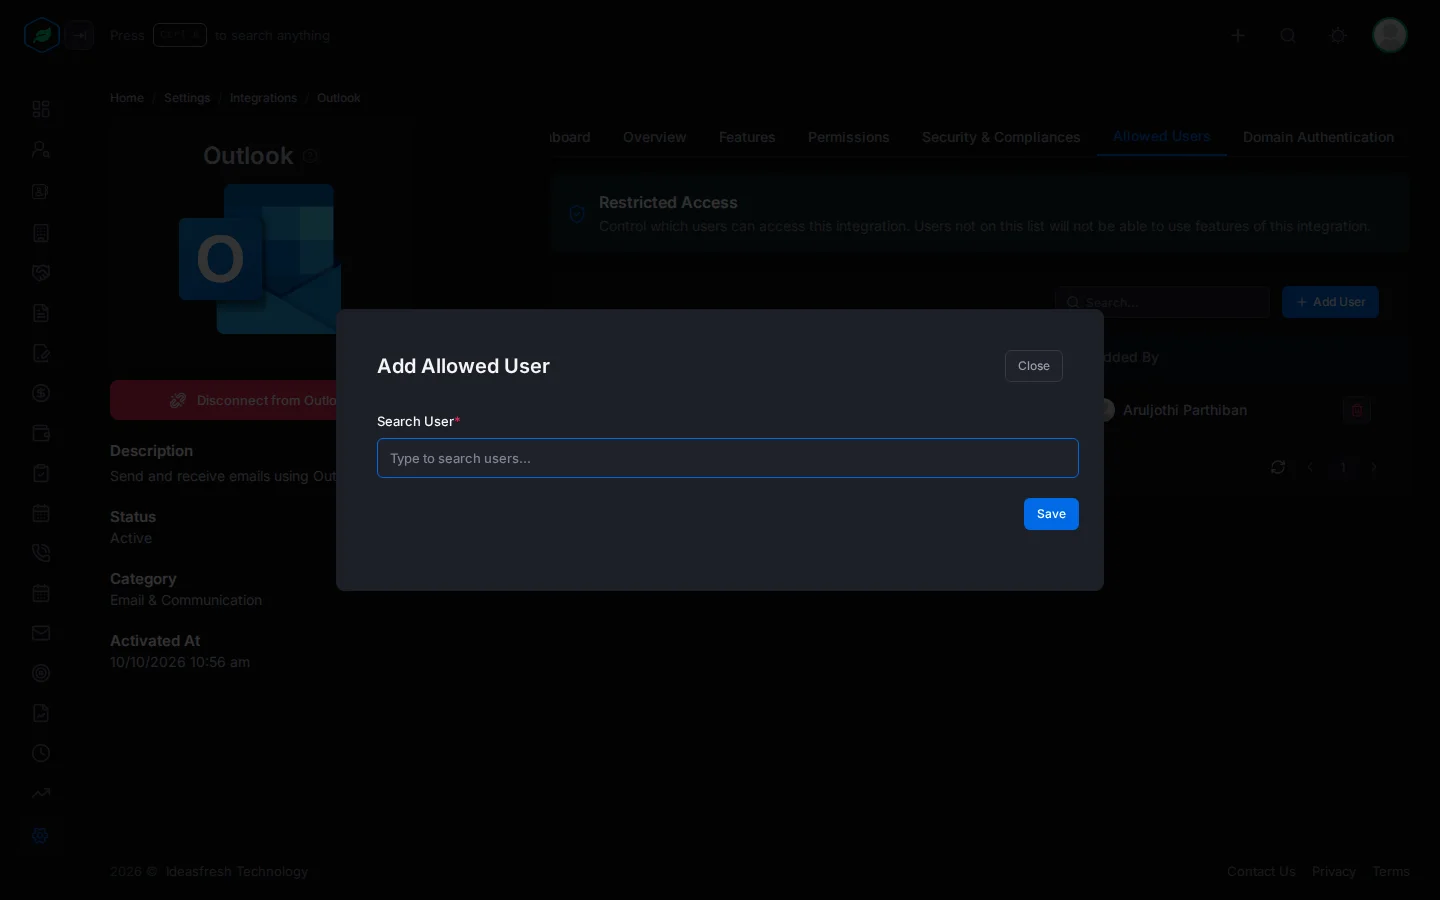
Task: Open Terms footer link
Action: [1391, 872]
